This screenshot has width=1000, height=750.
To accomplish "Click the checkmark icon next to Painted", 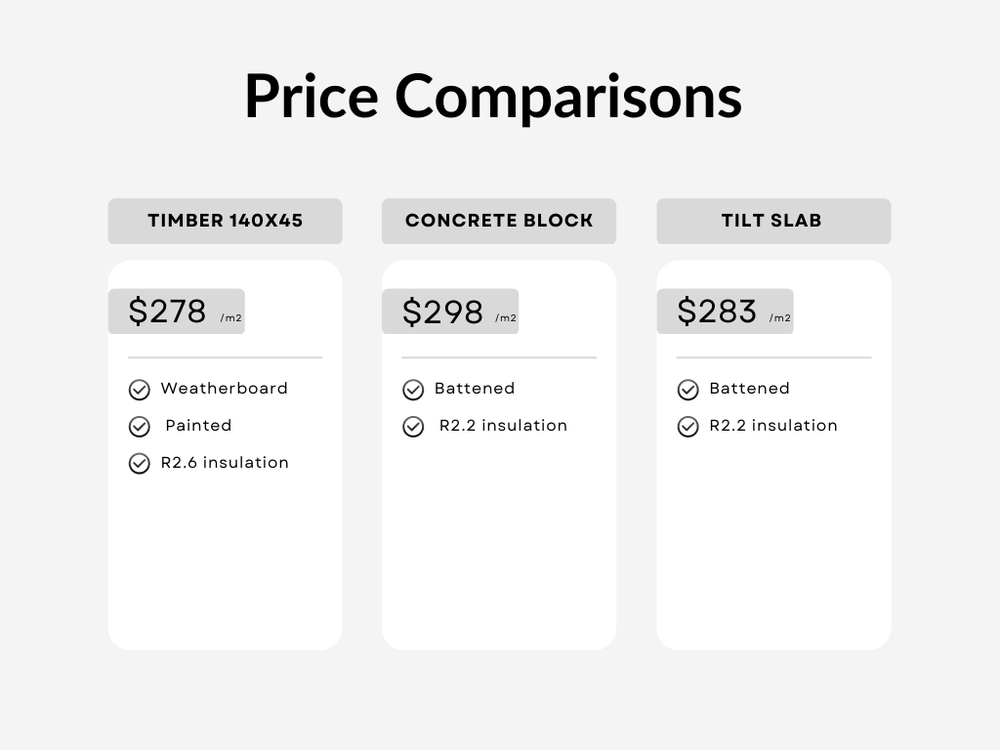I will 139,427.
